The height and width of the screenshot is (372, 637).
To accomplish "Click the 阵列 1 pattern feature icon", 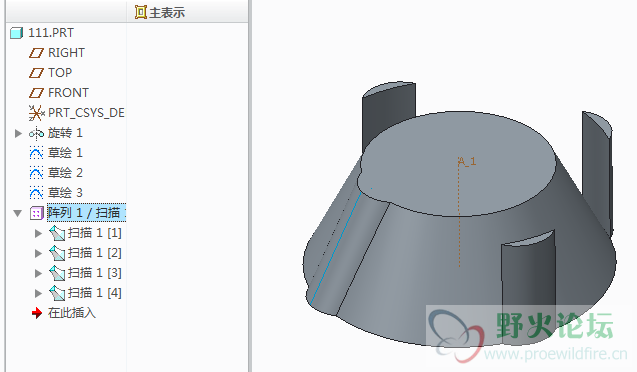I will [37, 213].
